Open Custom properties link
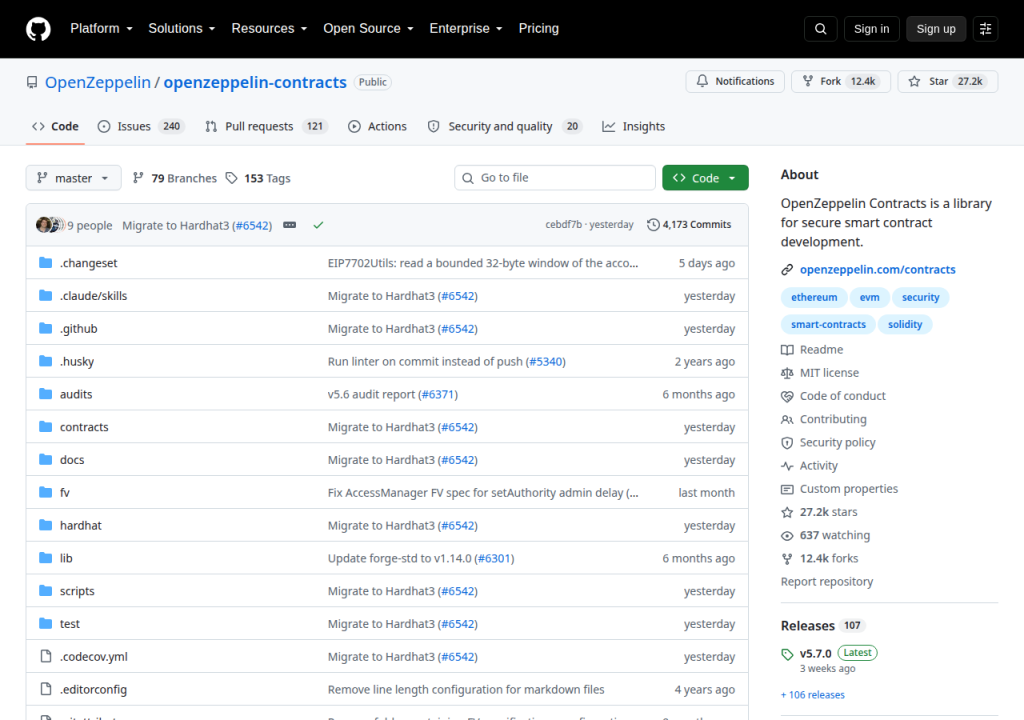This screenshot has height=720, width=1024. (839, 489)
